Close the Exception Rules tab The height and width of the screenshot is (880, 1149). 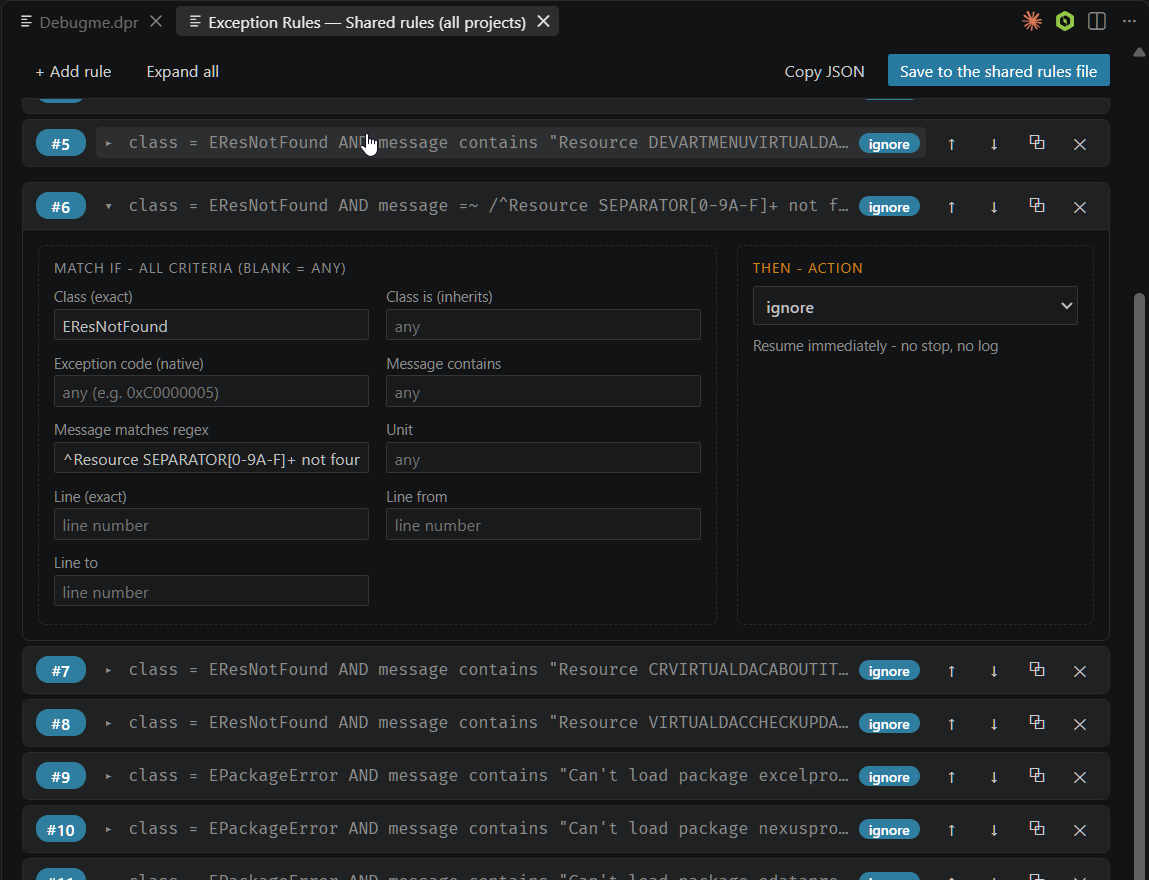click(544, 22)
